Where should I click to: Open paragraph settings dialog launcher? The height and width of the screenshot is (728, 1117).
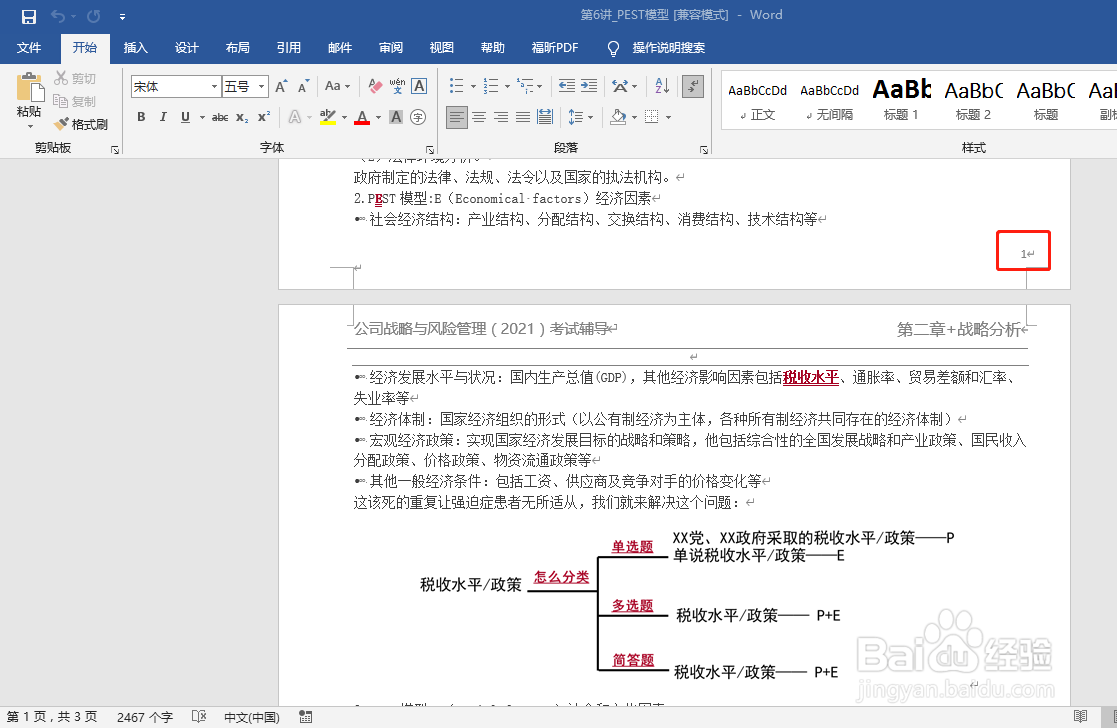click(704, 150)
